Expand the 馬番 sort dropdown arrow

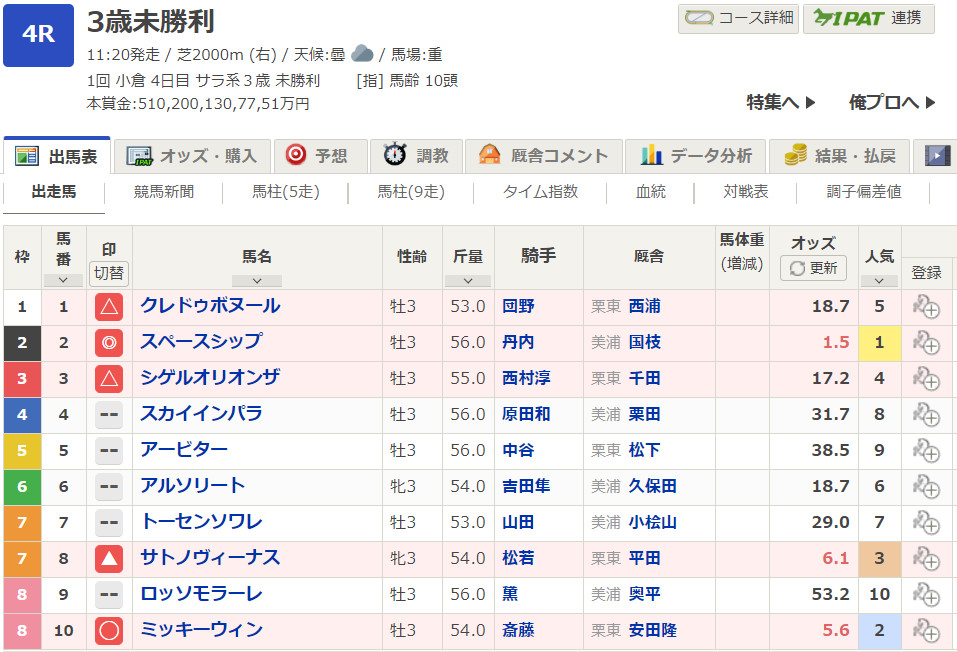point(63,281)
